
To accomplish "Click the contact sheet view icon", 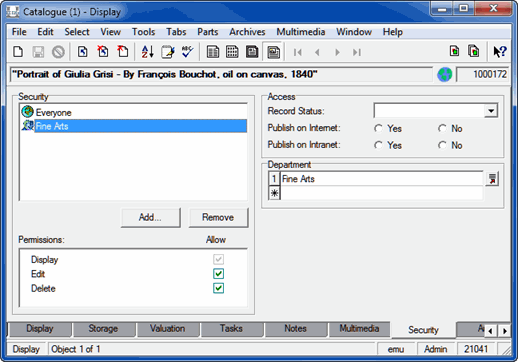I will click(252, 52).
